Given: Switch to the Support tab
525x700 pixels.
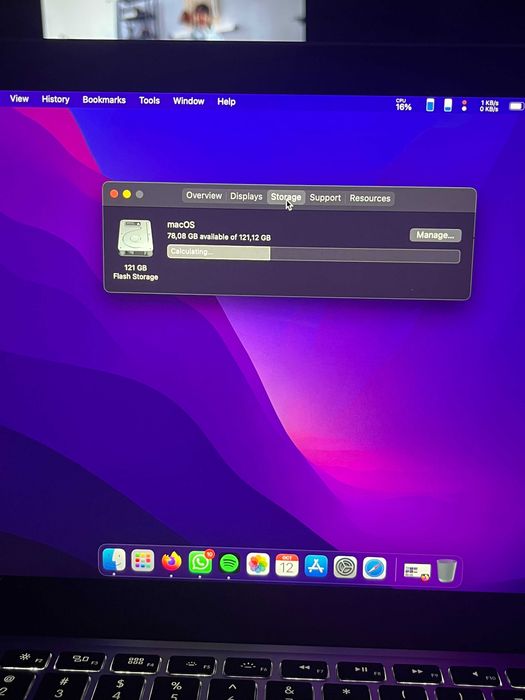Looking at the screenshot, I should 325,198.
